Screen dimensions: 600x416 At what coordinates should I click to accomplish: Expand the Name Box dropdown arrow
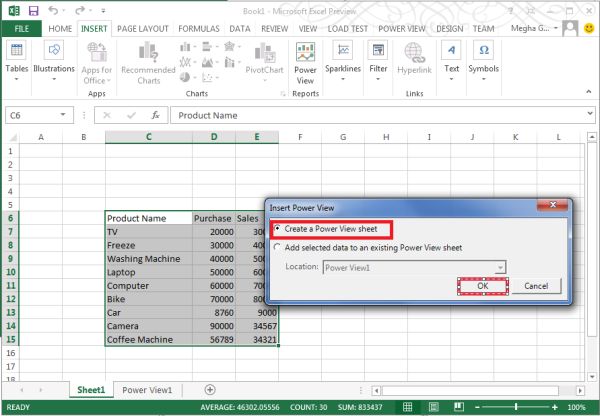[x=63, y=115]
